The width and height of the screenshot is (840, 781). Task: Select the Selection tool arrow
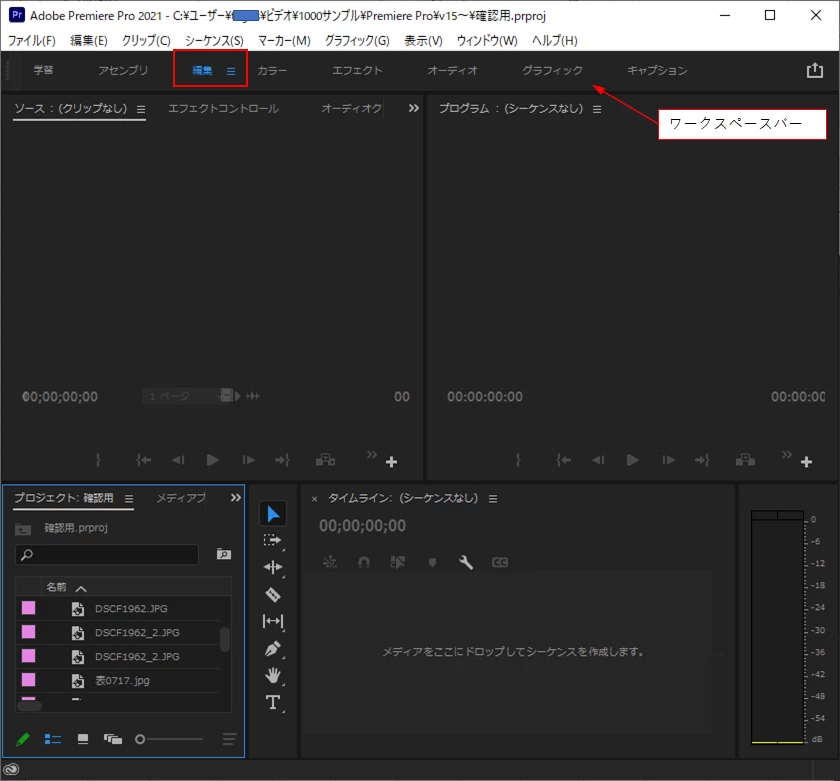click(273, 514)
